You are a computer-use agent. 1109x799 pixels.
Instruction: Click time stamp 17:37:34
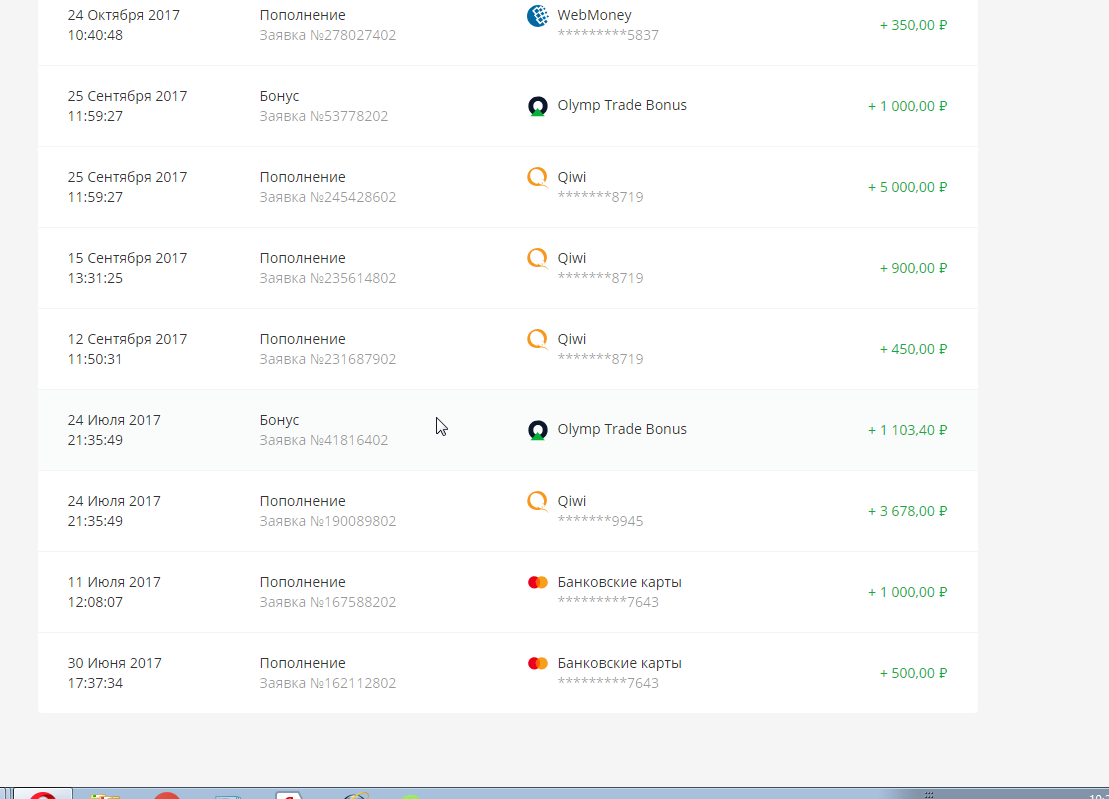(x=95, y=683)
